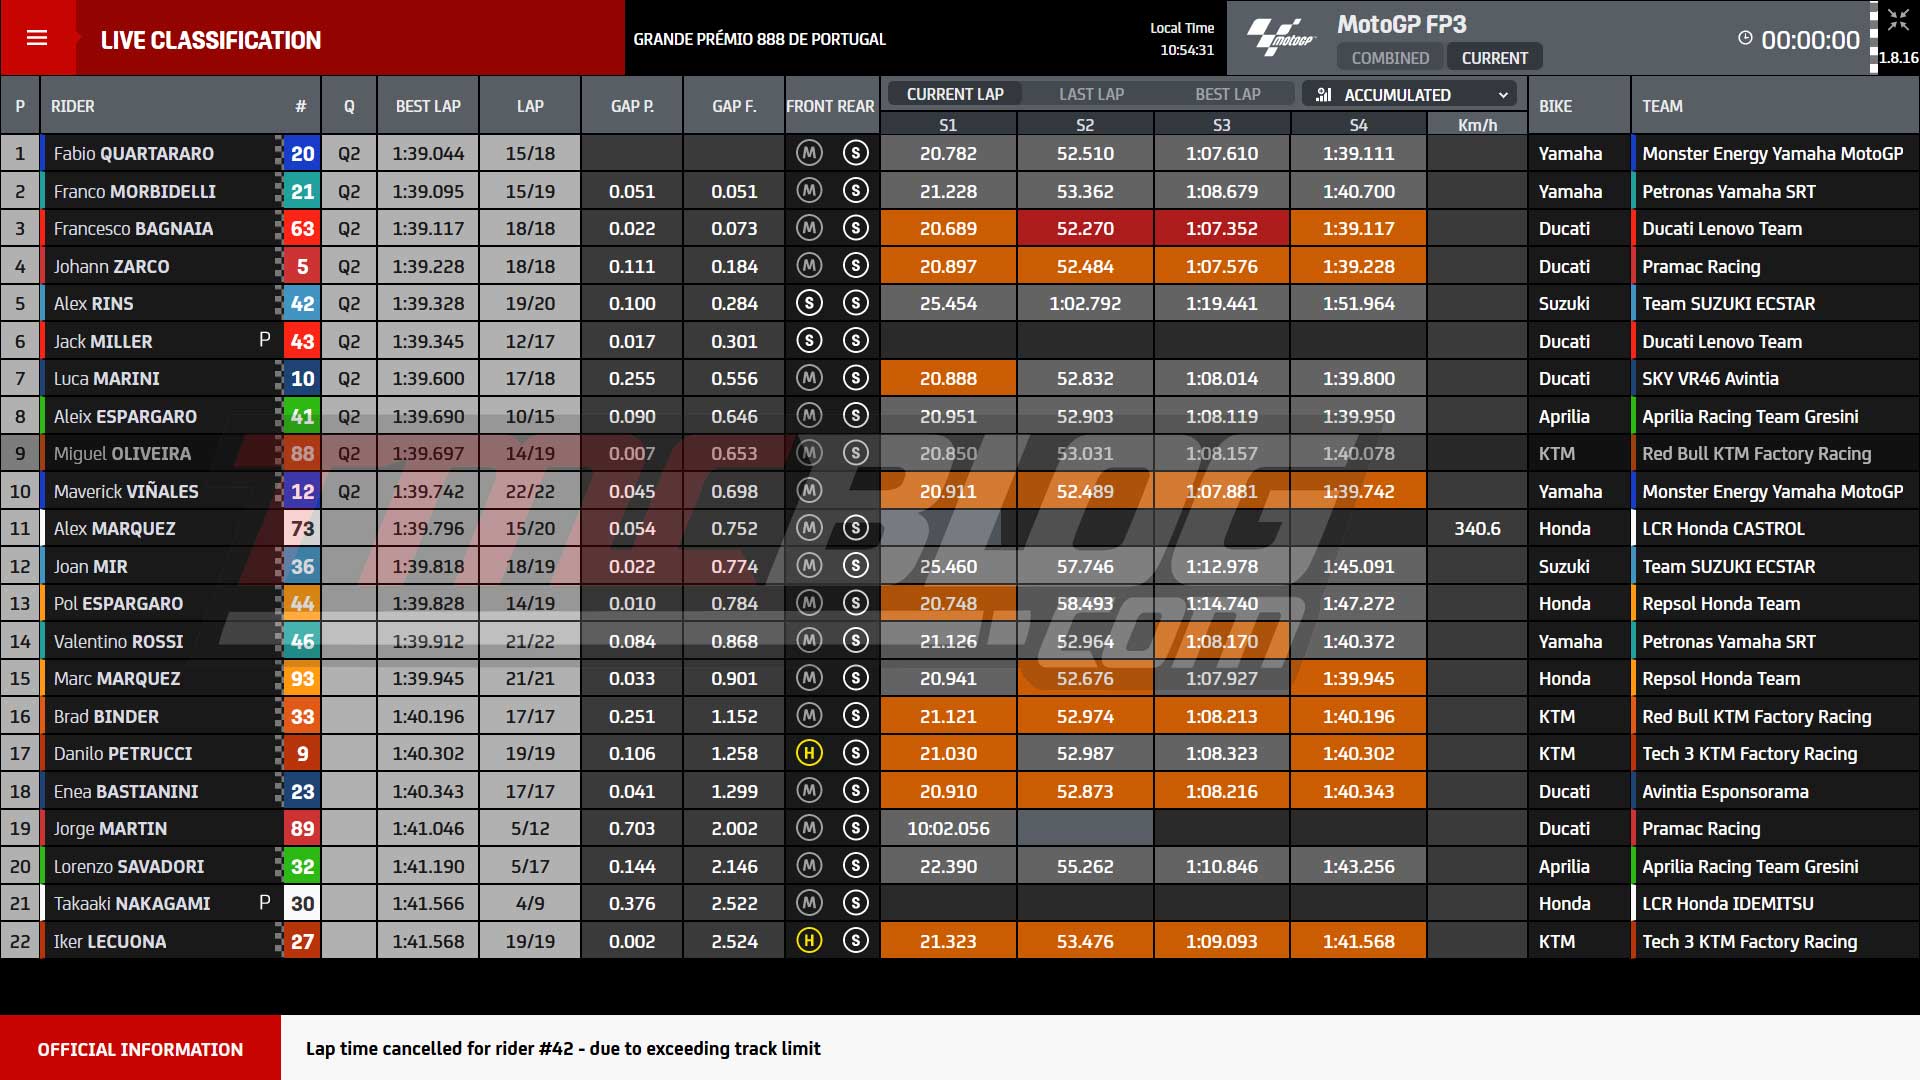Click Viñales' front tyre M icon
This screenshot has height=1080, width=1920.
coord(809,491)
